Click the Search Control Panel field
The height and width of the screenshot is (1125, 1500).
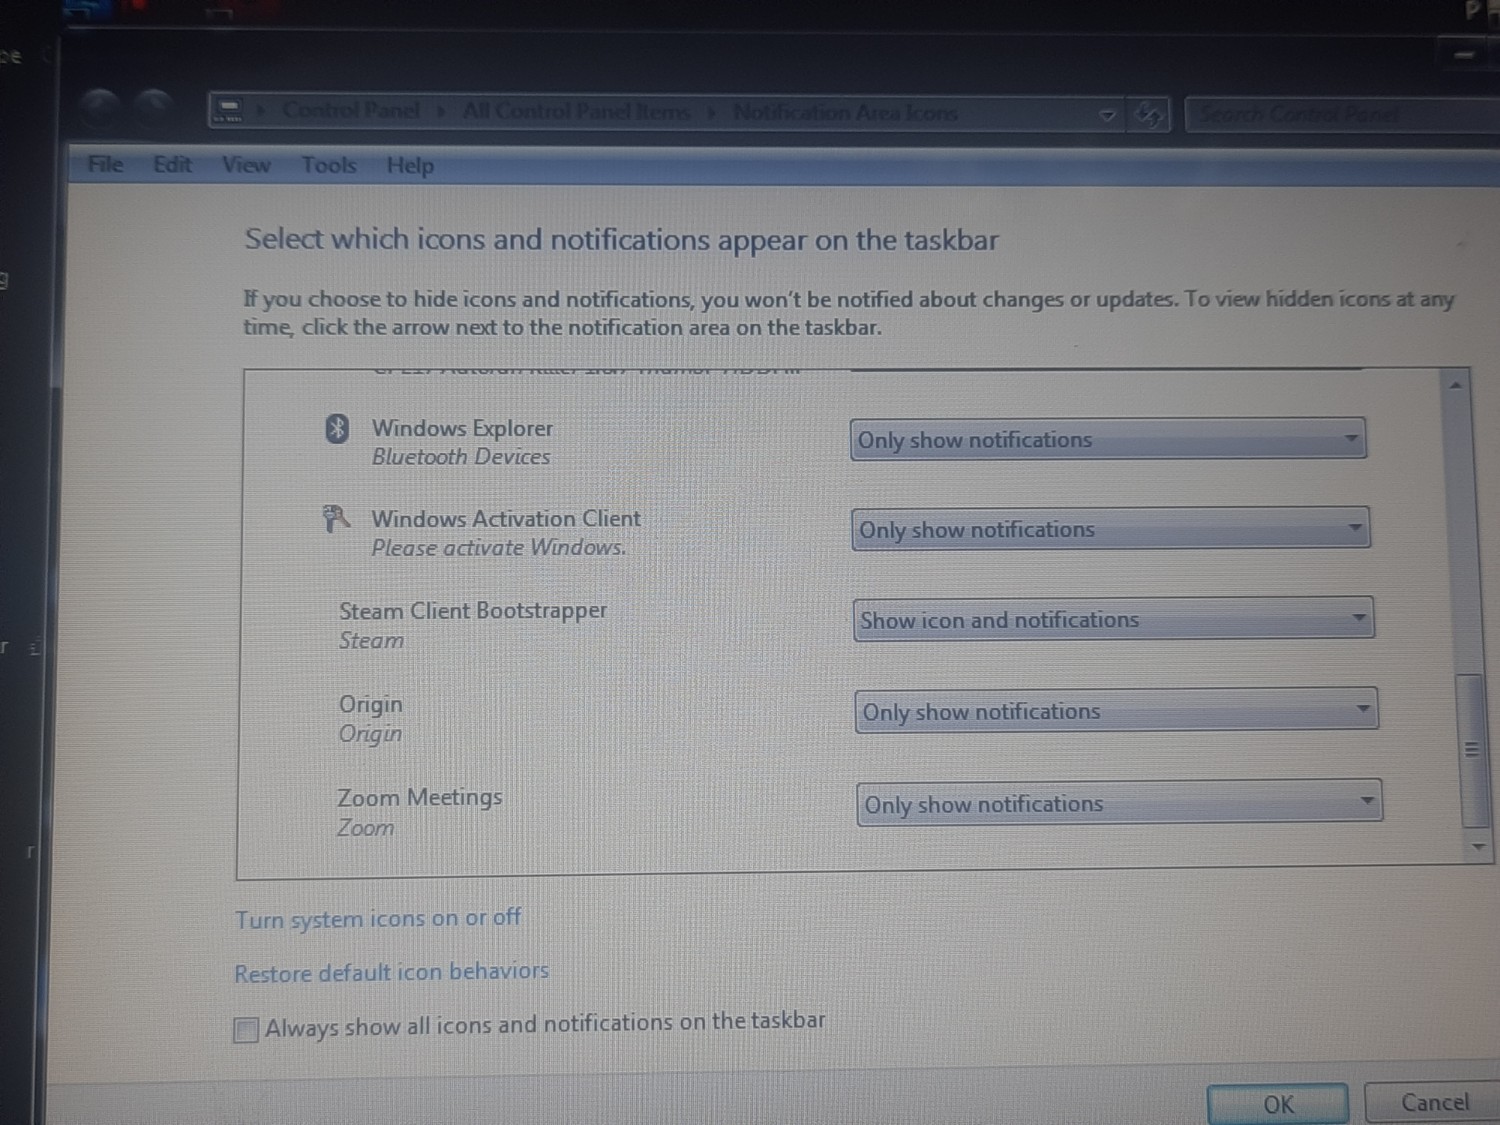pos(1340,116)
